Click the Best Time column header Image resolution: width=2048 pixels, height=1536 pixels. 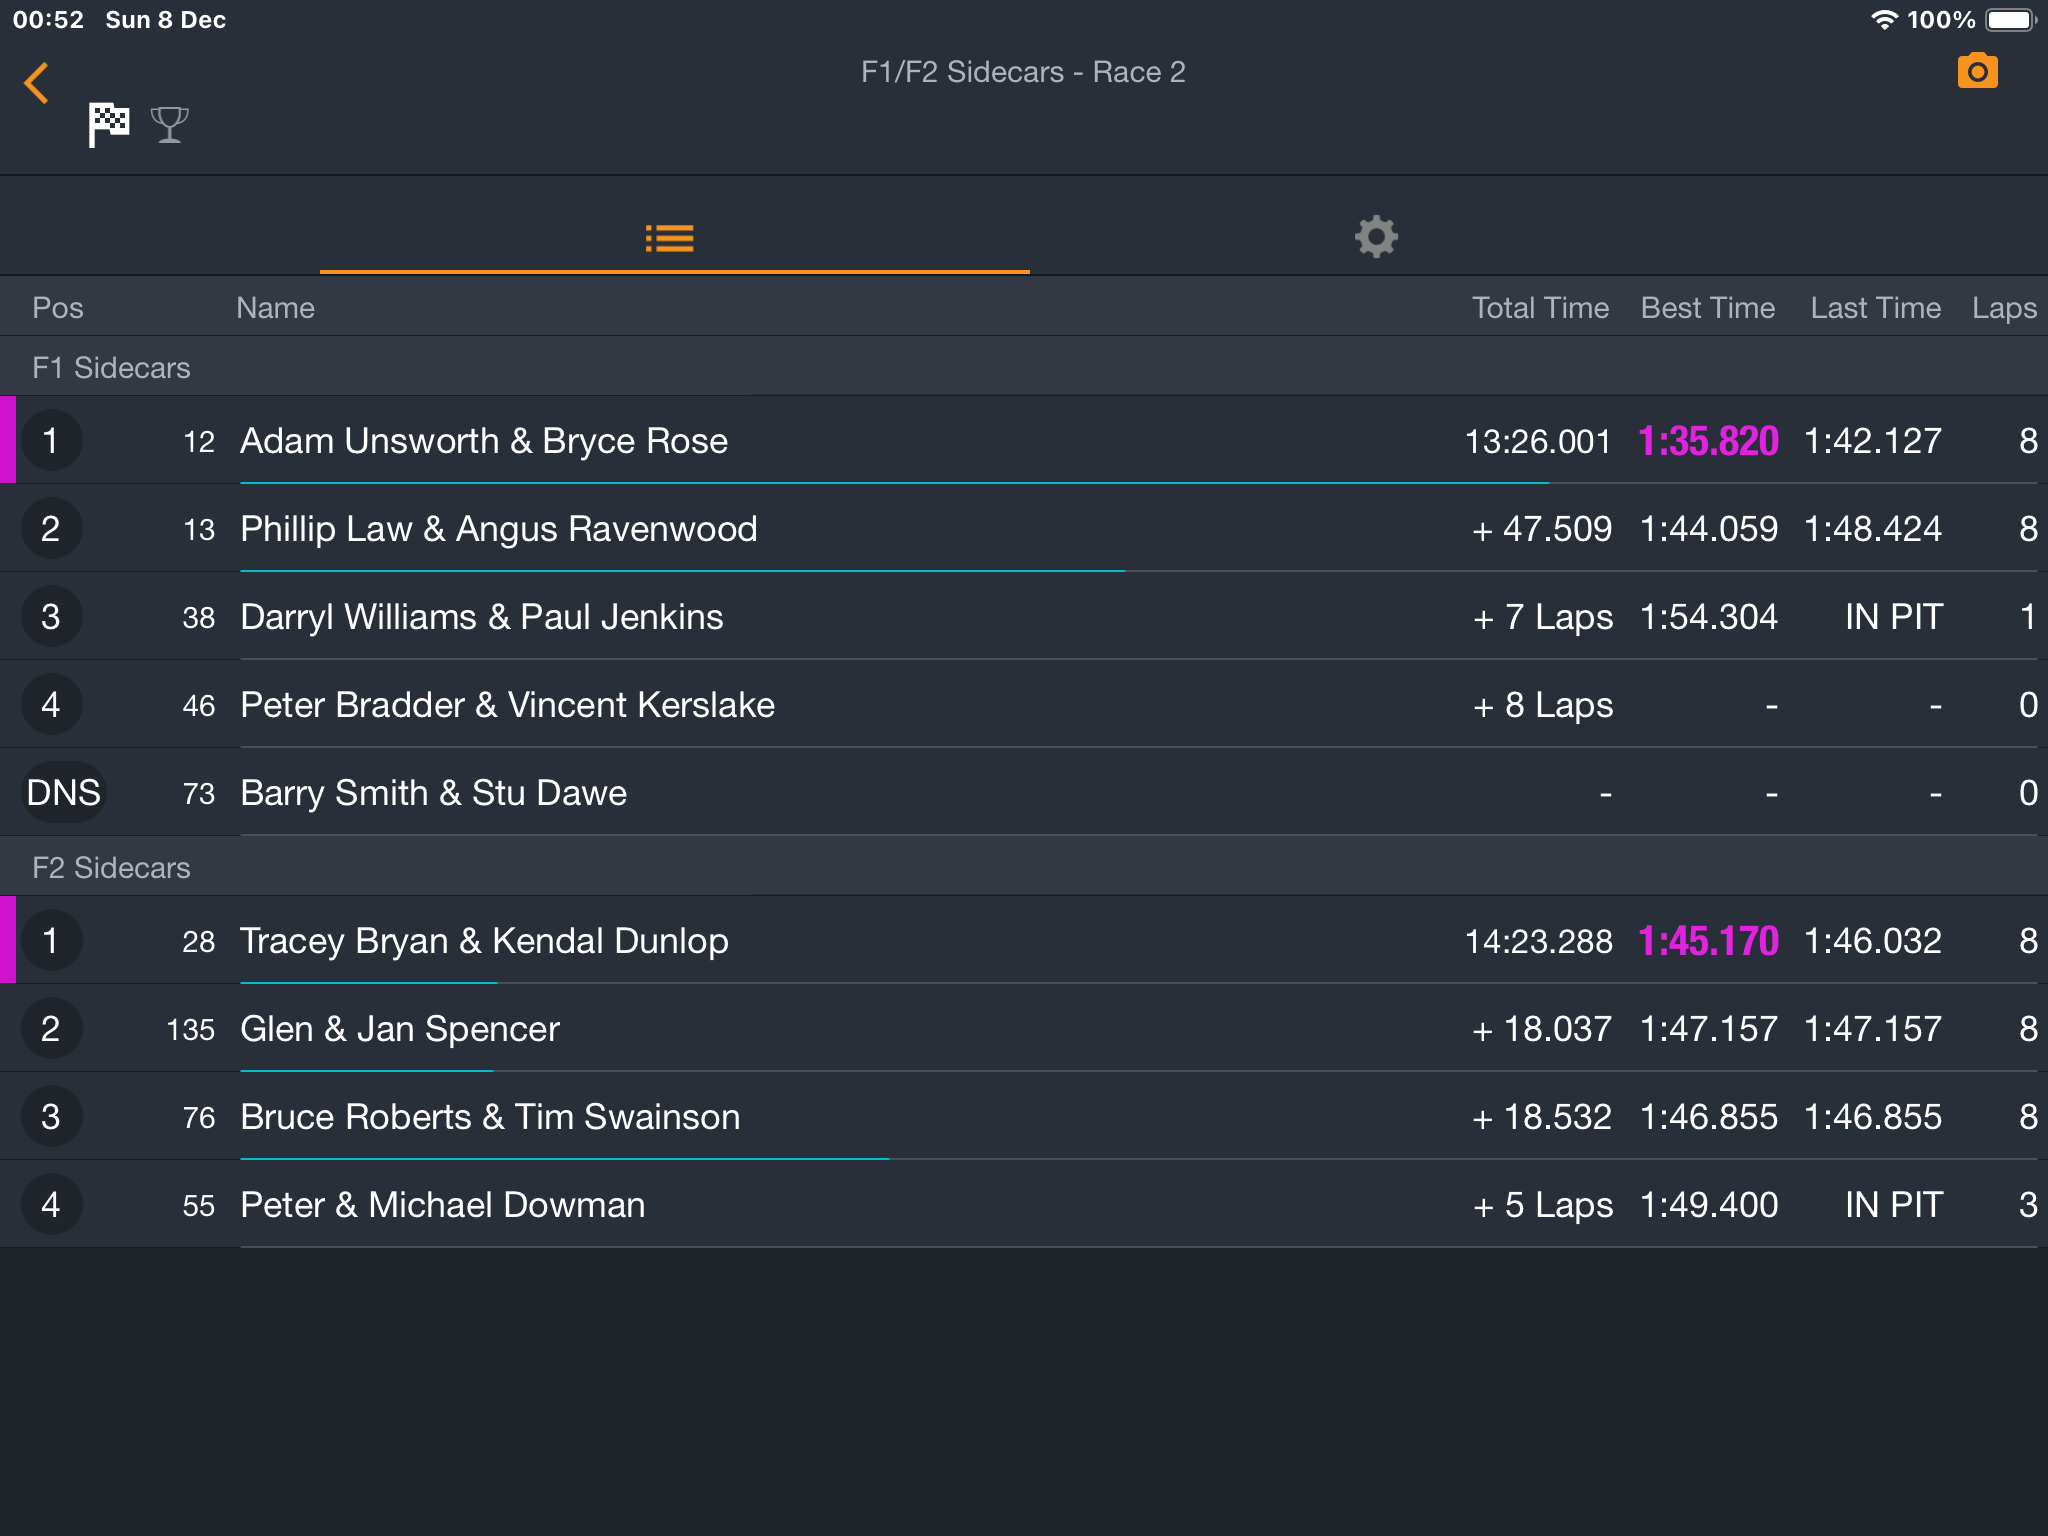point(1708,308)
